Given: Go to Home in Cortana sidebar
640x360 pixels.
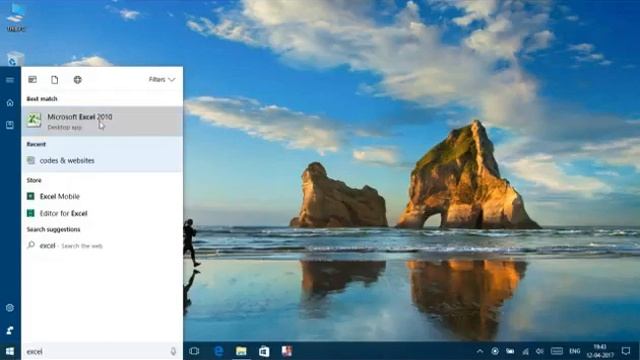Looking at the screenshot, I should click(10, 103).
